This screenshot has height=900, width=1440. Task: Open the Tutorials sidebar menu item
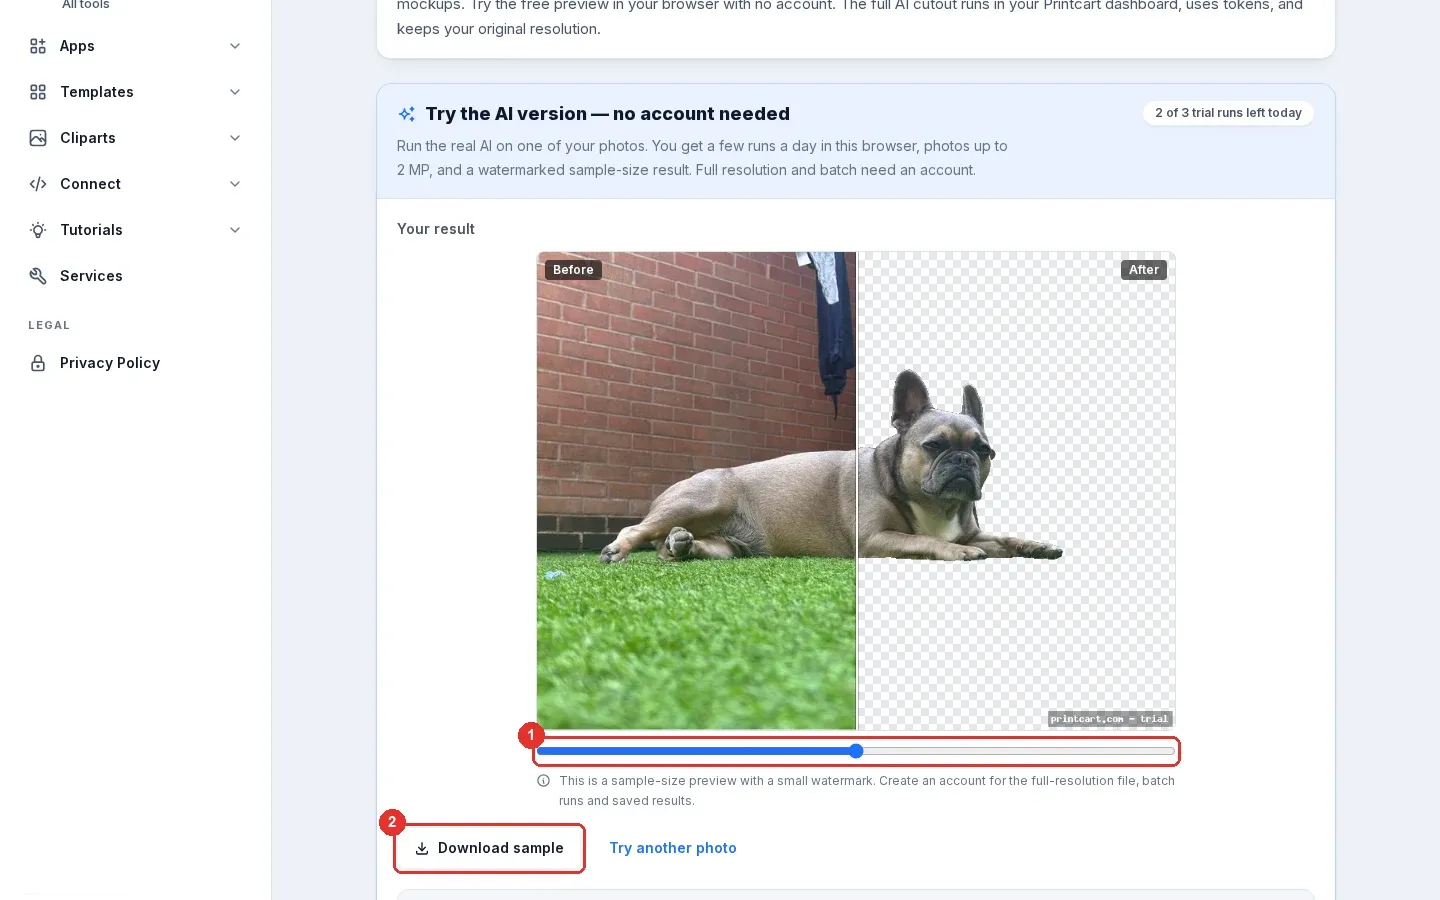pyautogui.click(x=136, y=230)
